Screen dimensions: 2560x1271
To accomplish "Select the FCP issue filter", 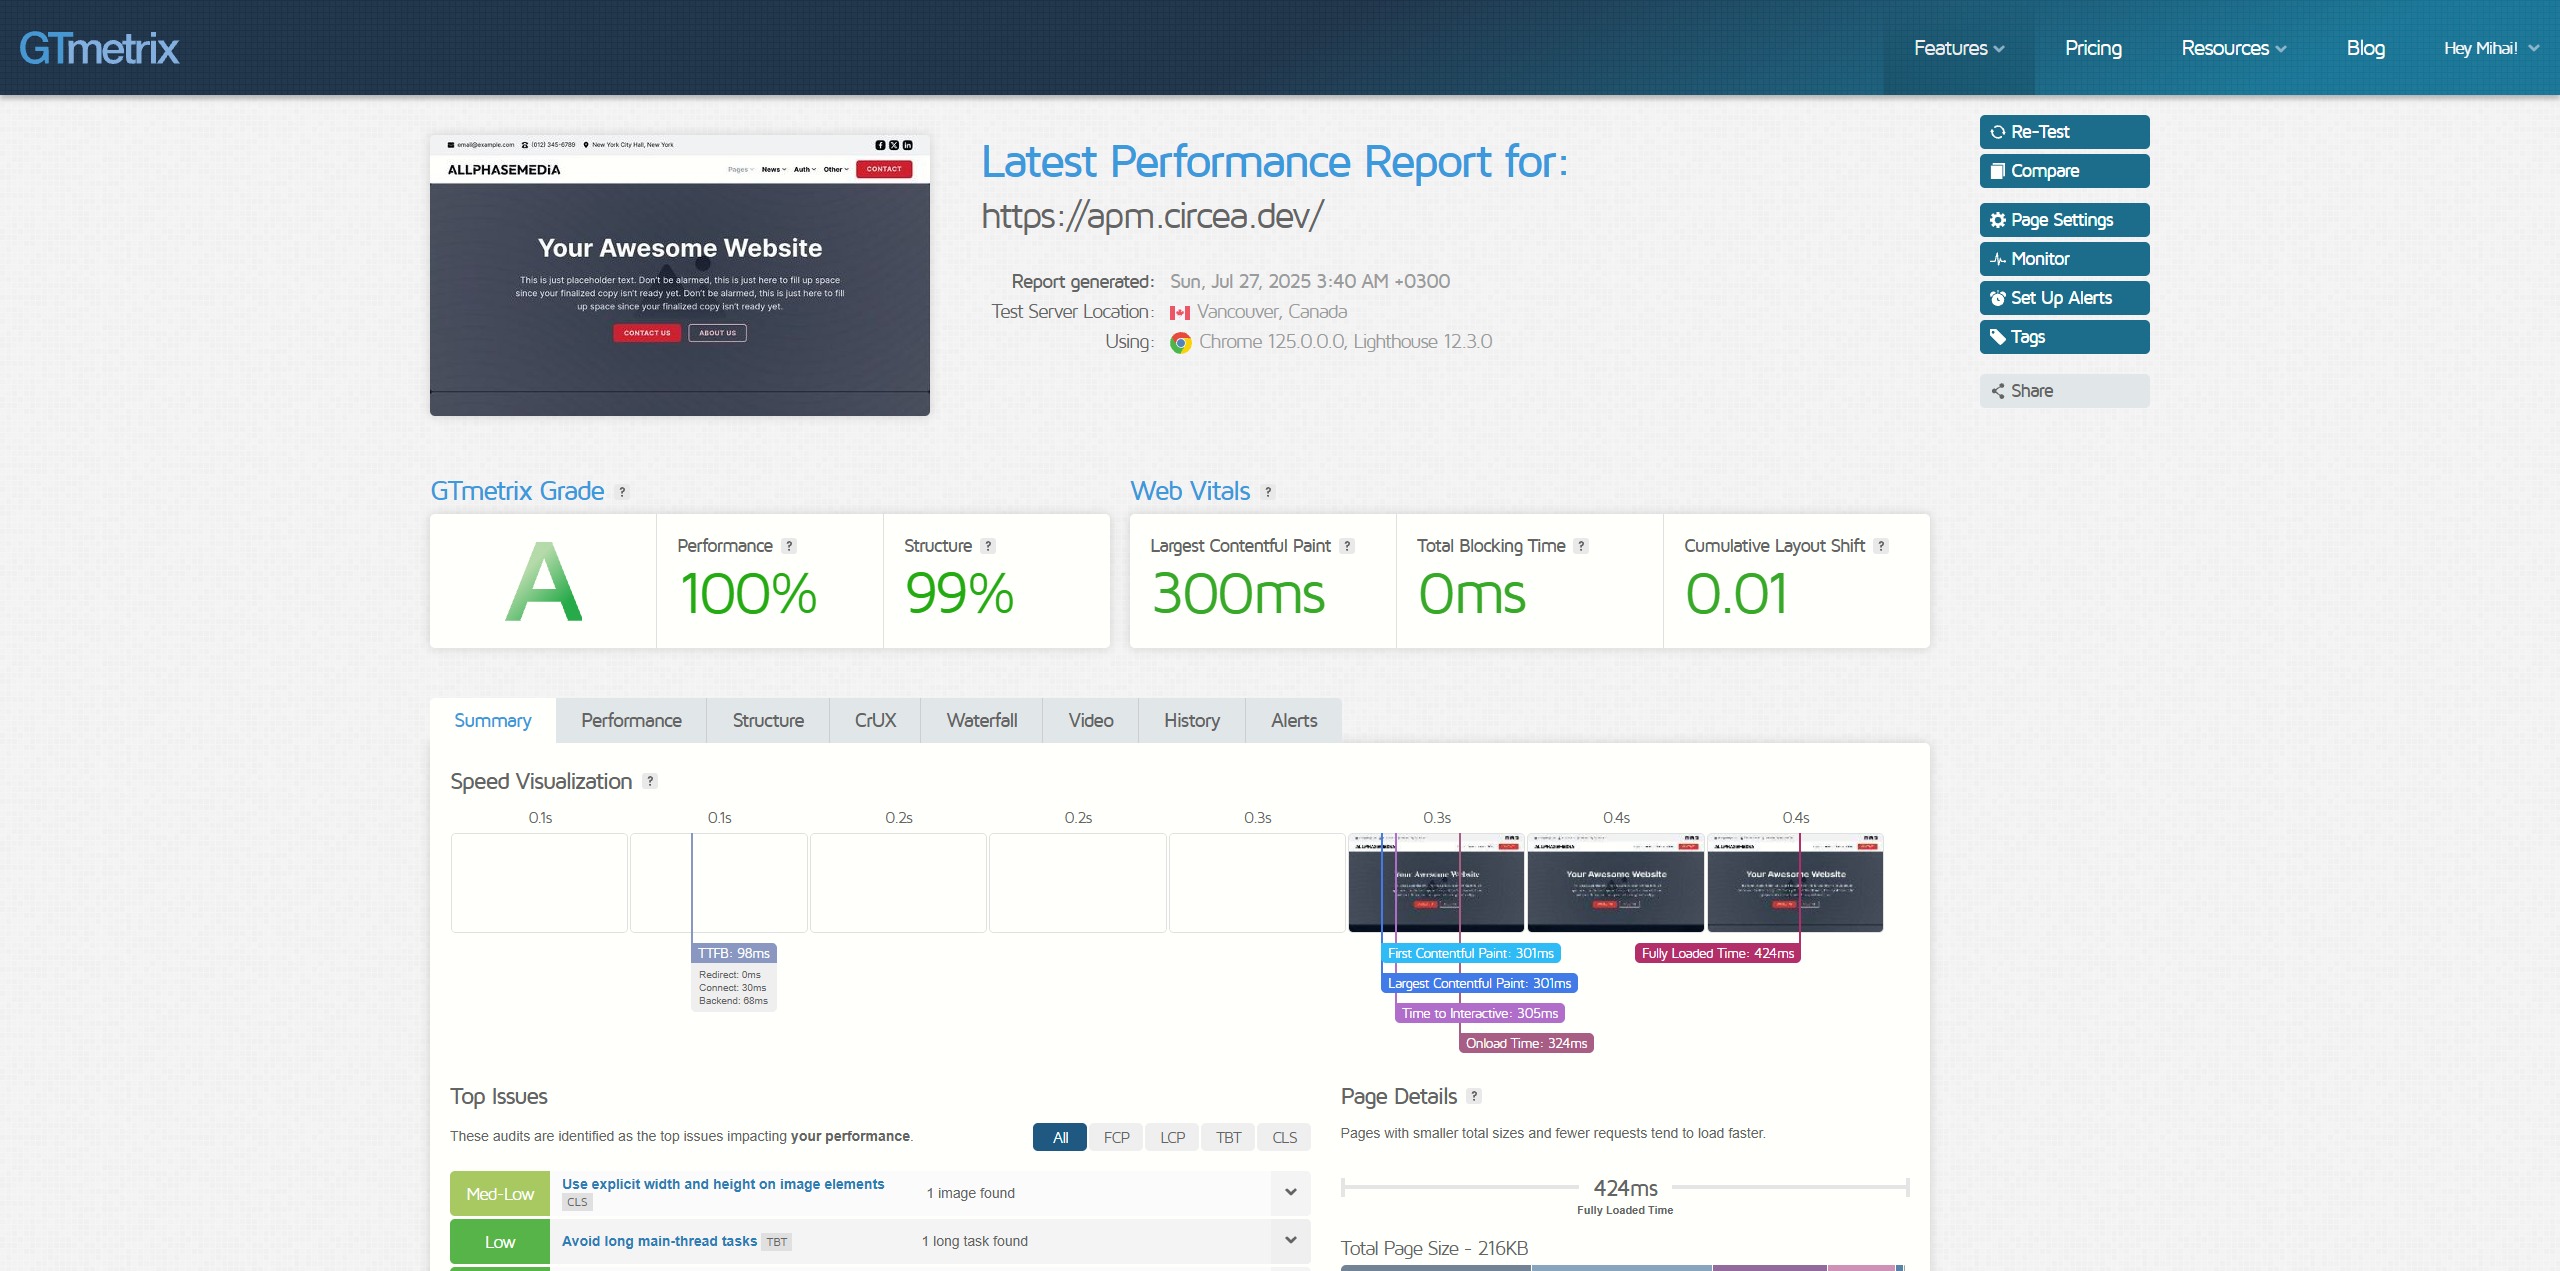I will point(1116,1138).
